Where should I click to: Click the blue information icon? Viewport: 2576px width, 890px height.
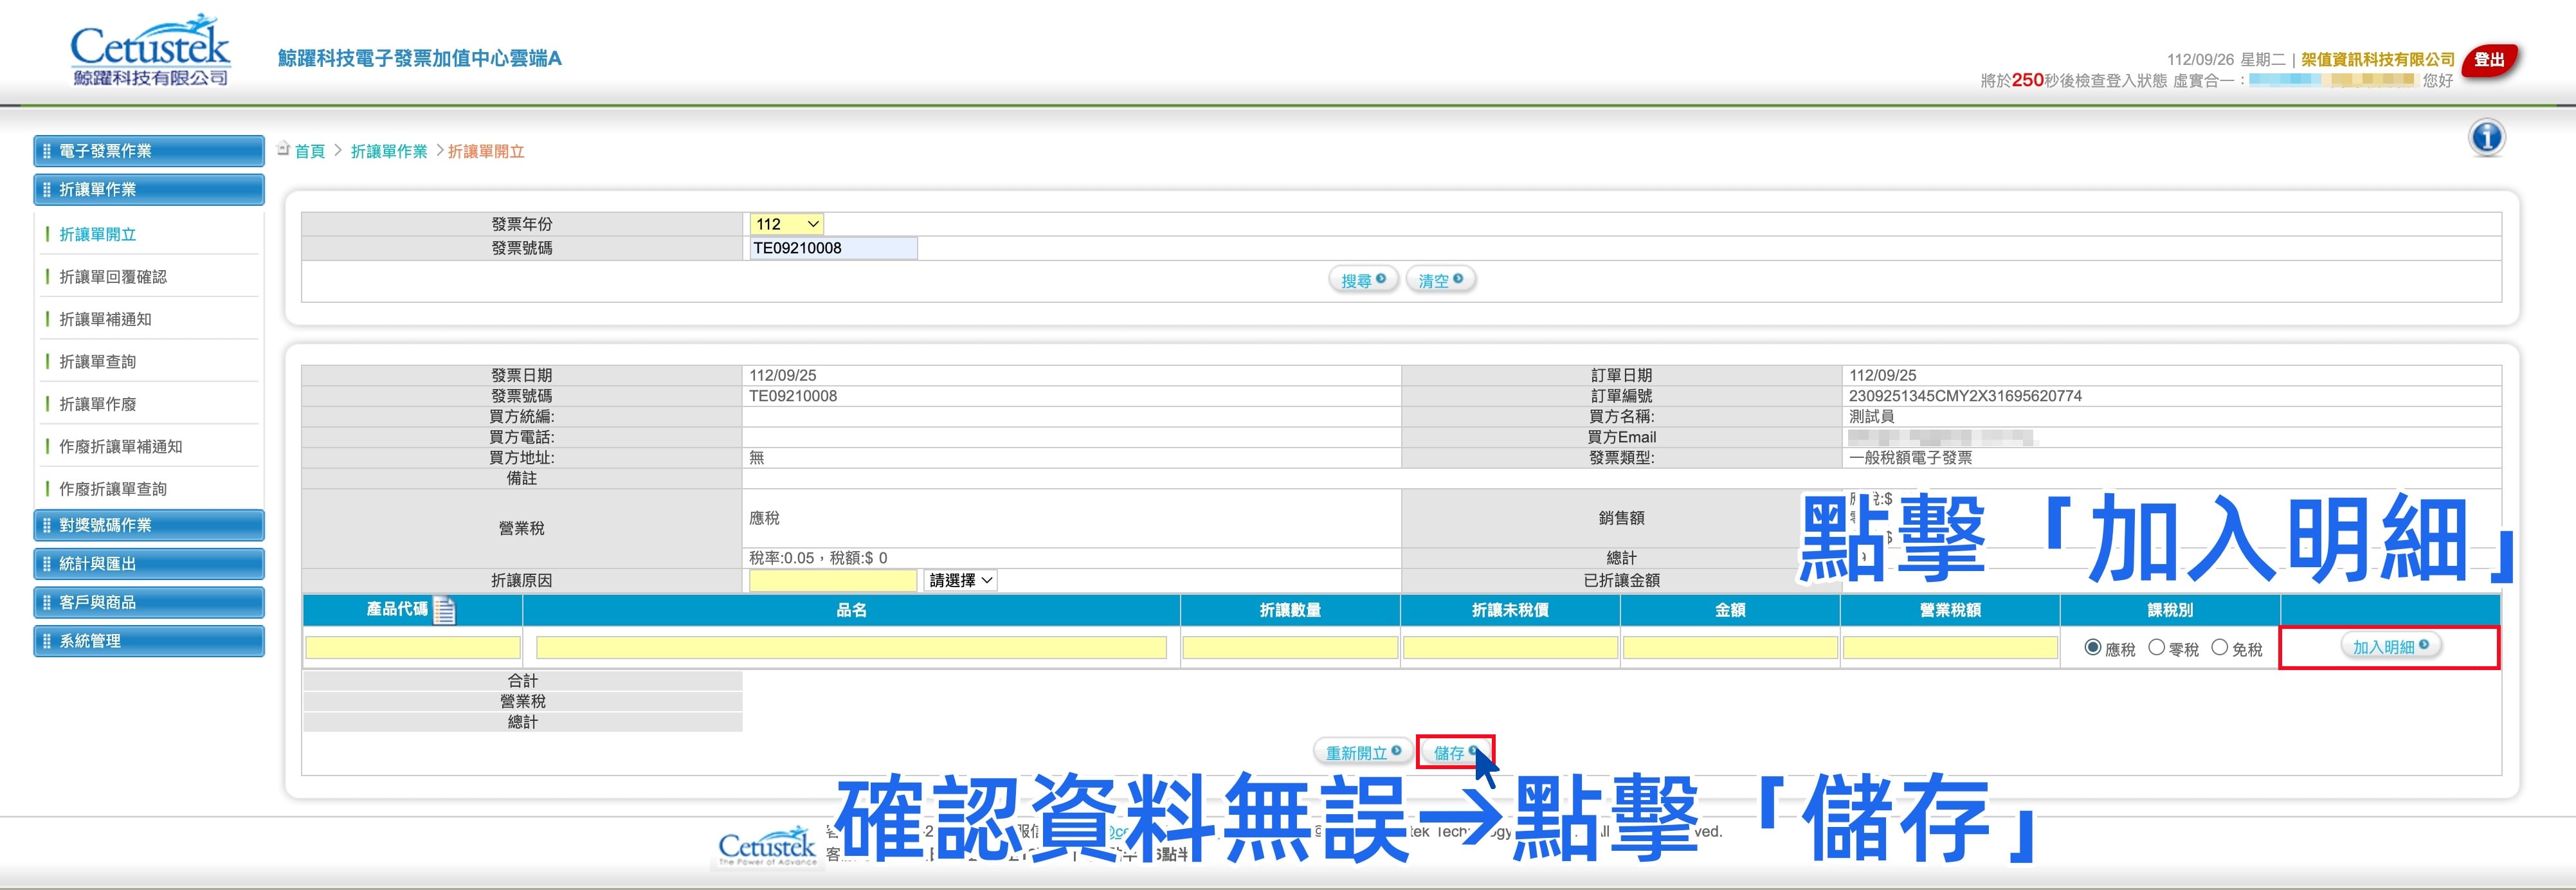click(x=2486, y=138)
